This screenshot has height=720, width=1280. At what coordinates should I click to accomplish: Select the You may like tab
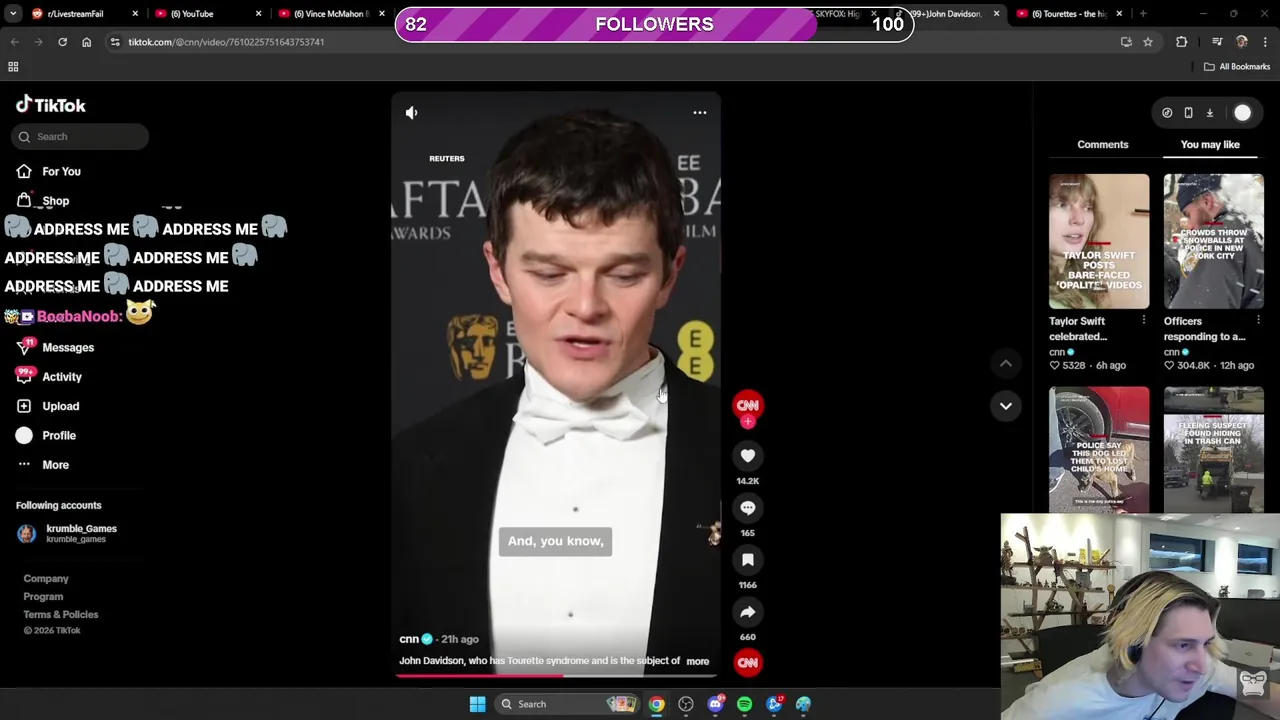(x=1210, y=144)
